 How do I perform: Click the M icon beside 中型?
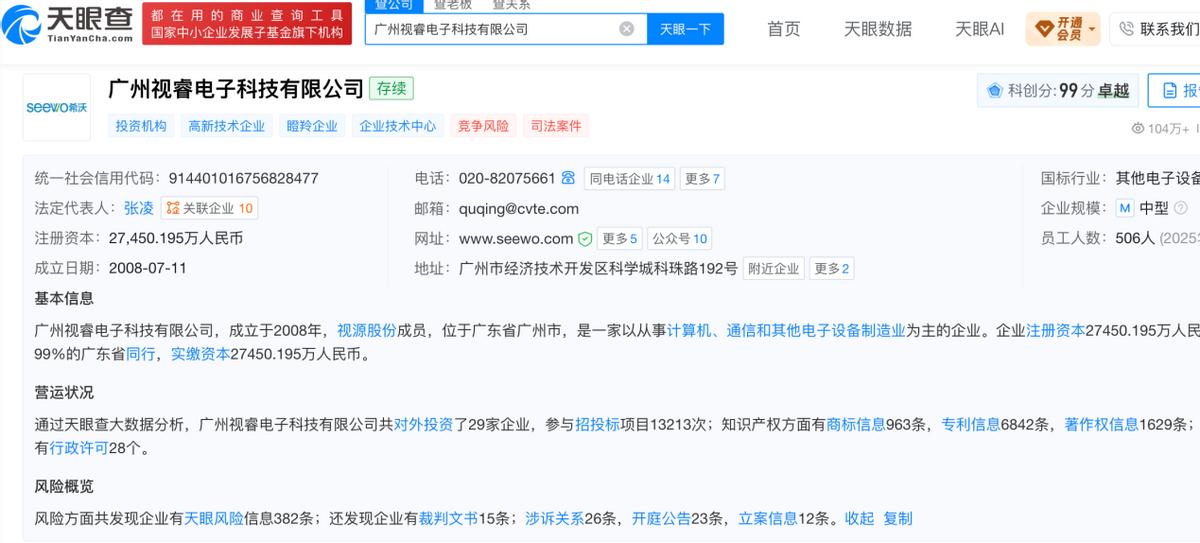[1125, 208]
